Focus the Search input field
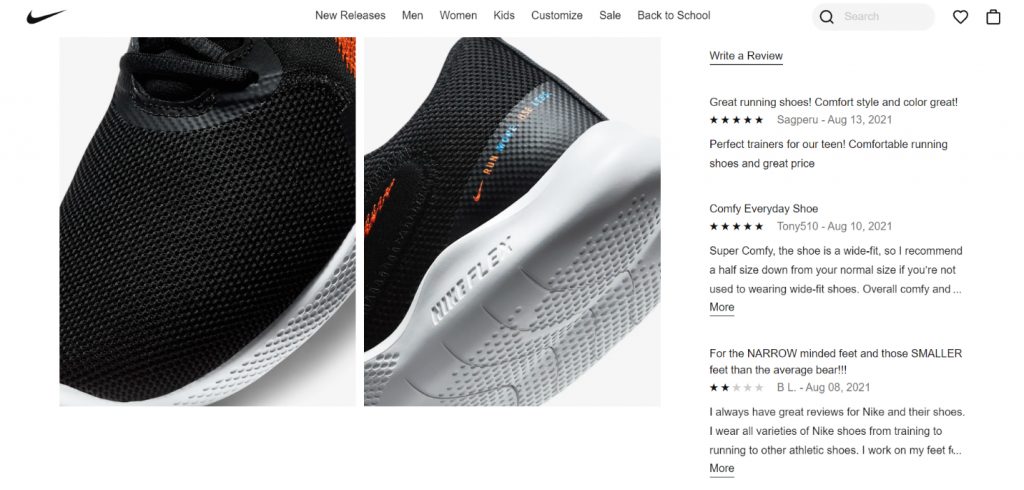The image size is (1024, 490). [x=883, y=17]
